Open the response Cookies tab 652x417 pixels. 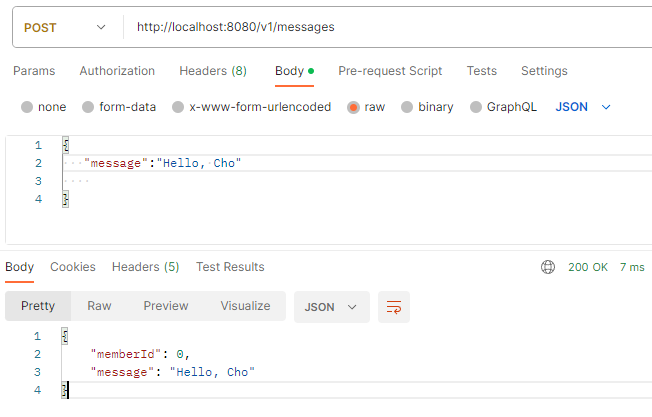pyautogui.click(x=73, y=267)
